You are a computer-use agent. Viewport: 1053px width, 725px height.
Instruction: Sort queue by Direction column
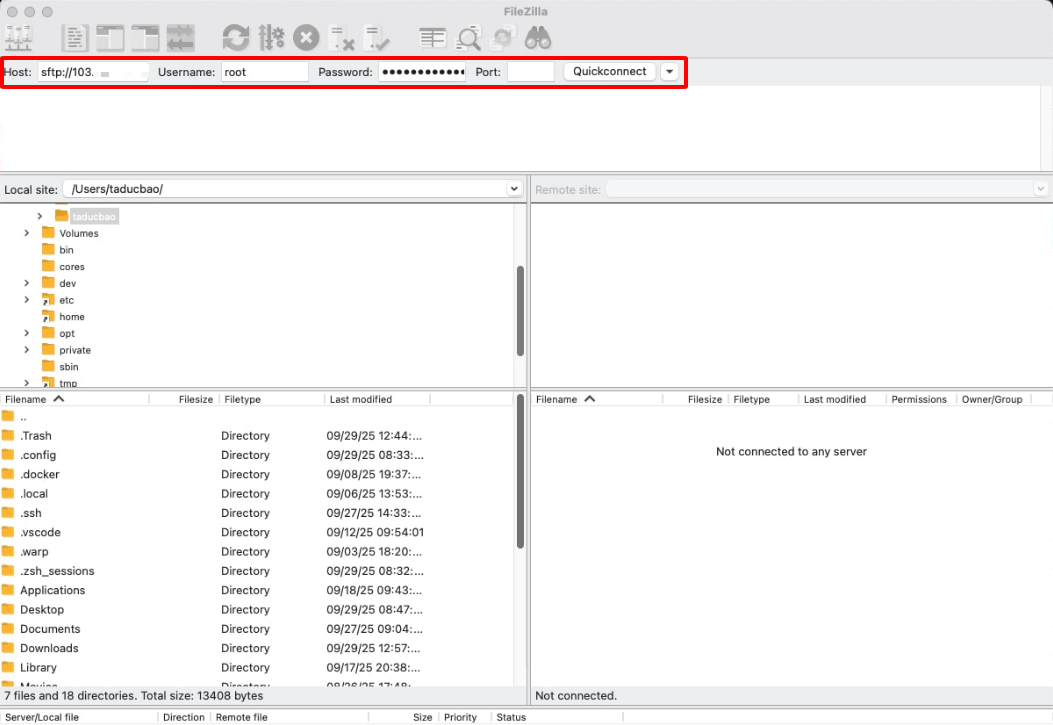pyautogui.click(x=184, y=717)
